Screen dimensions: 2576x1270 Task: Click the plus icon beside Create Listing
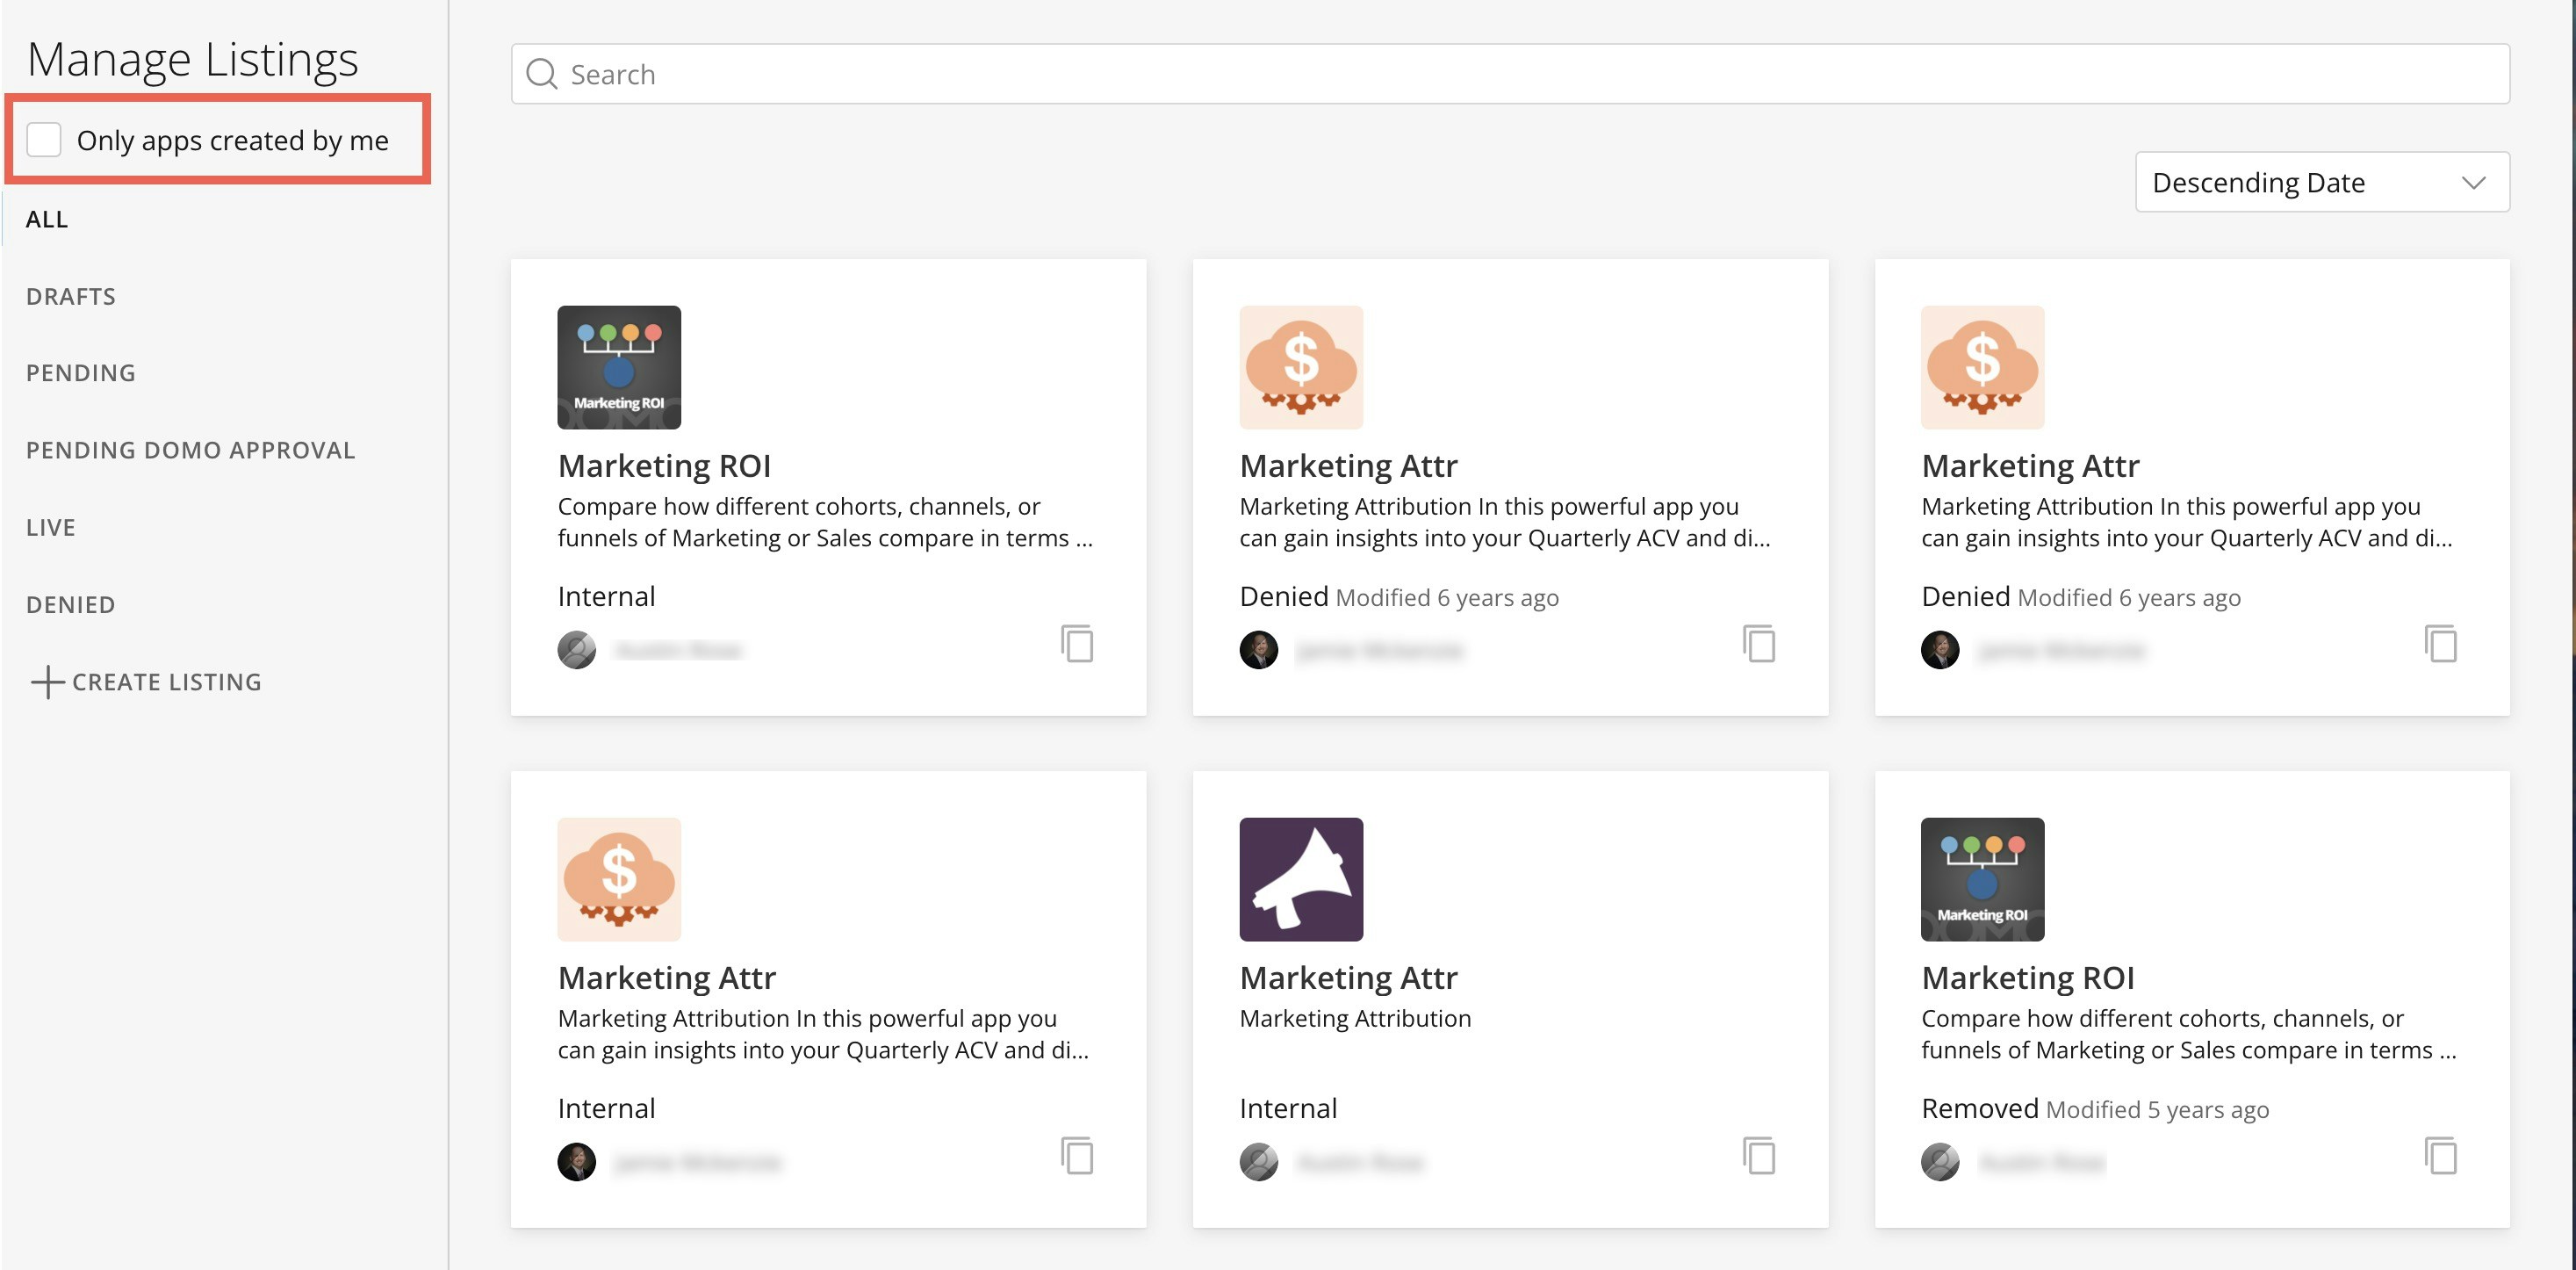tap(47, 682)
